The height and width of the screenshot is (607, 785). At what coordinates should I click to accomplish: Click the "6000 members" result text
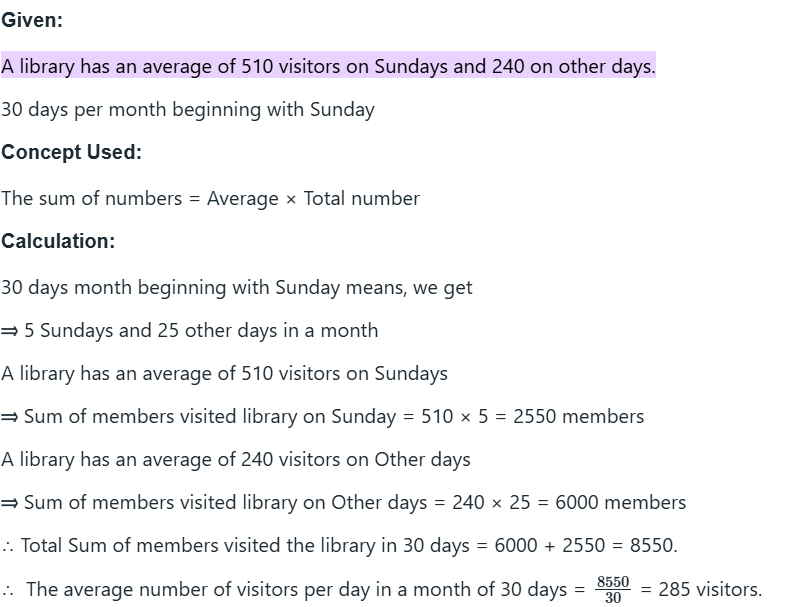(x=620, y=503)
